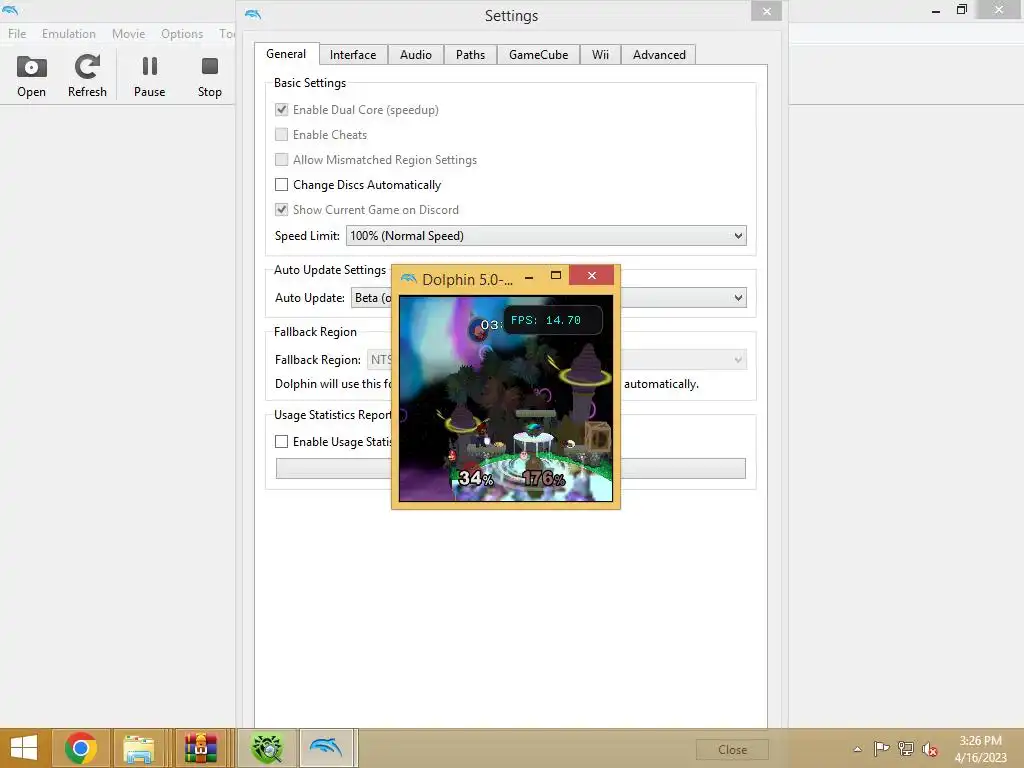Open Chrome from the taskbar
The width and height of the screenshot is (1024, 768).
coord(81,748)
